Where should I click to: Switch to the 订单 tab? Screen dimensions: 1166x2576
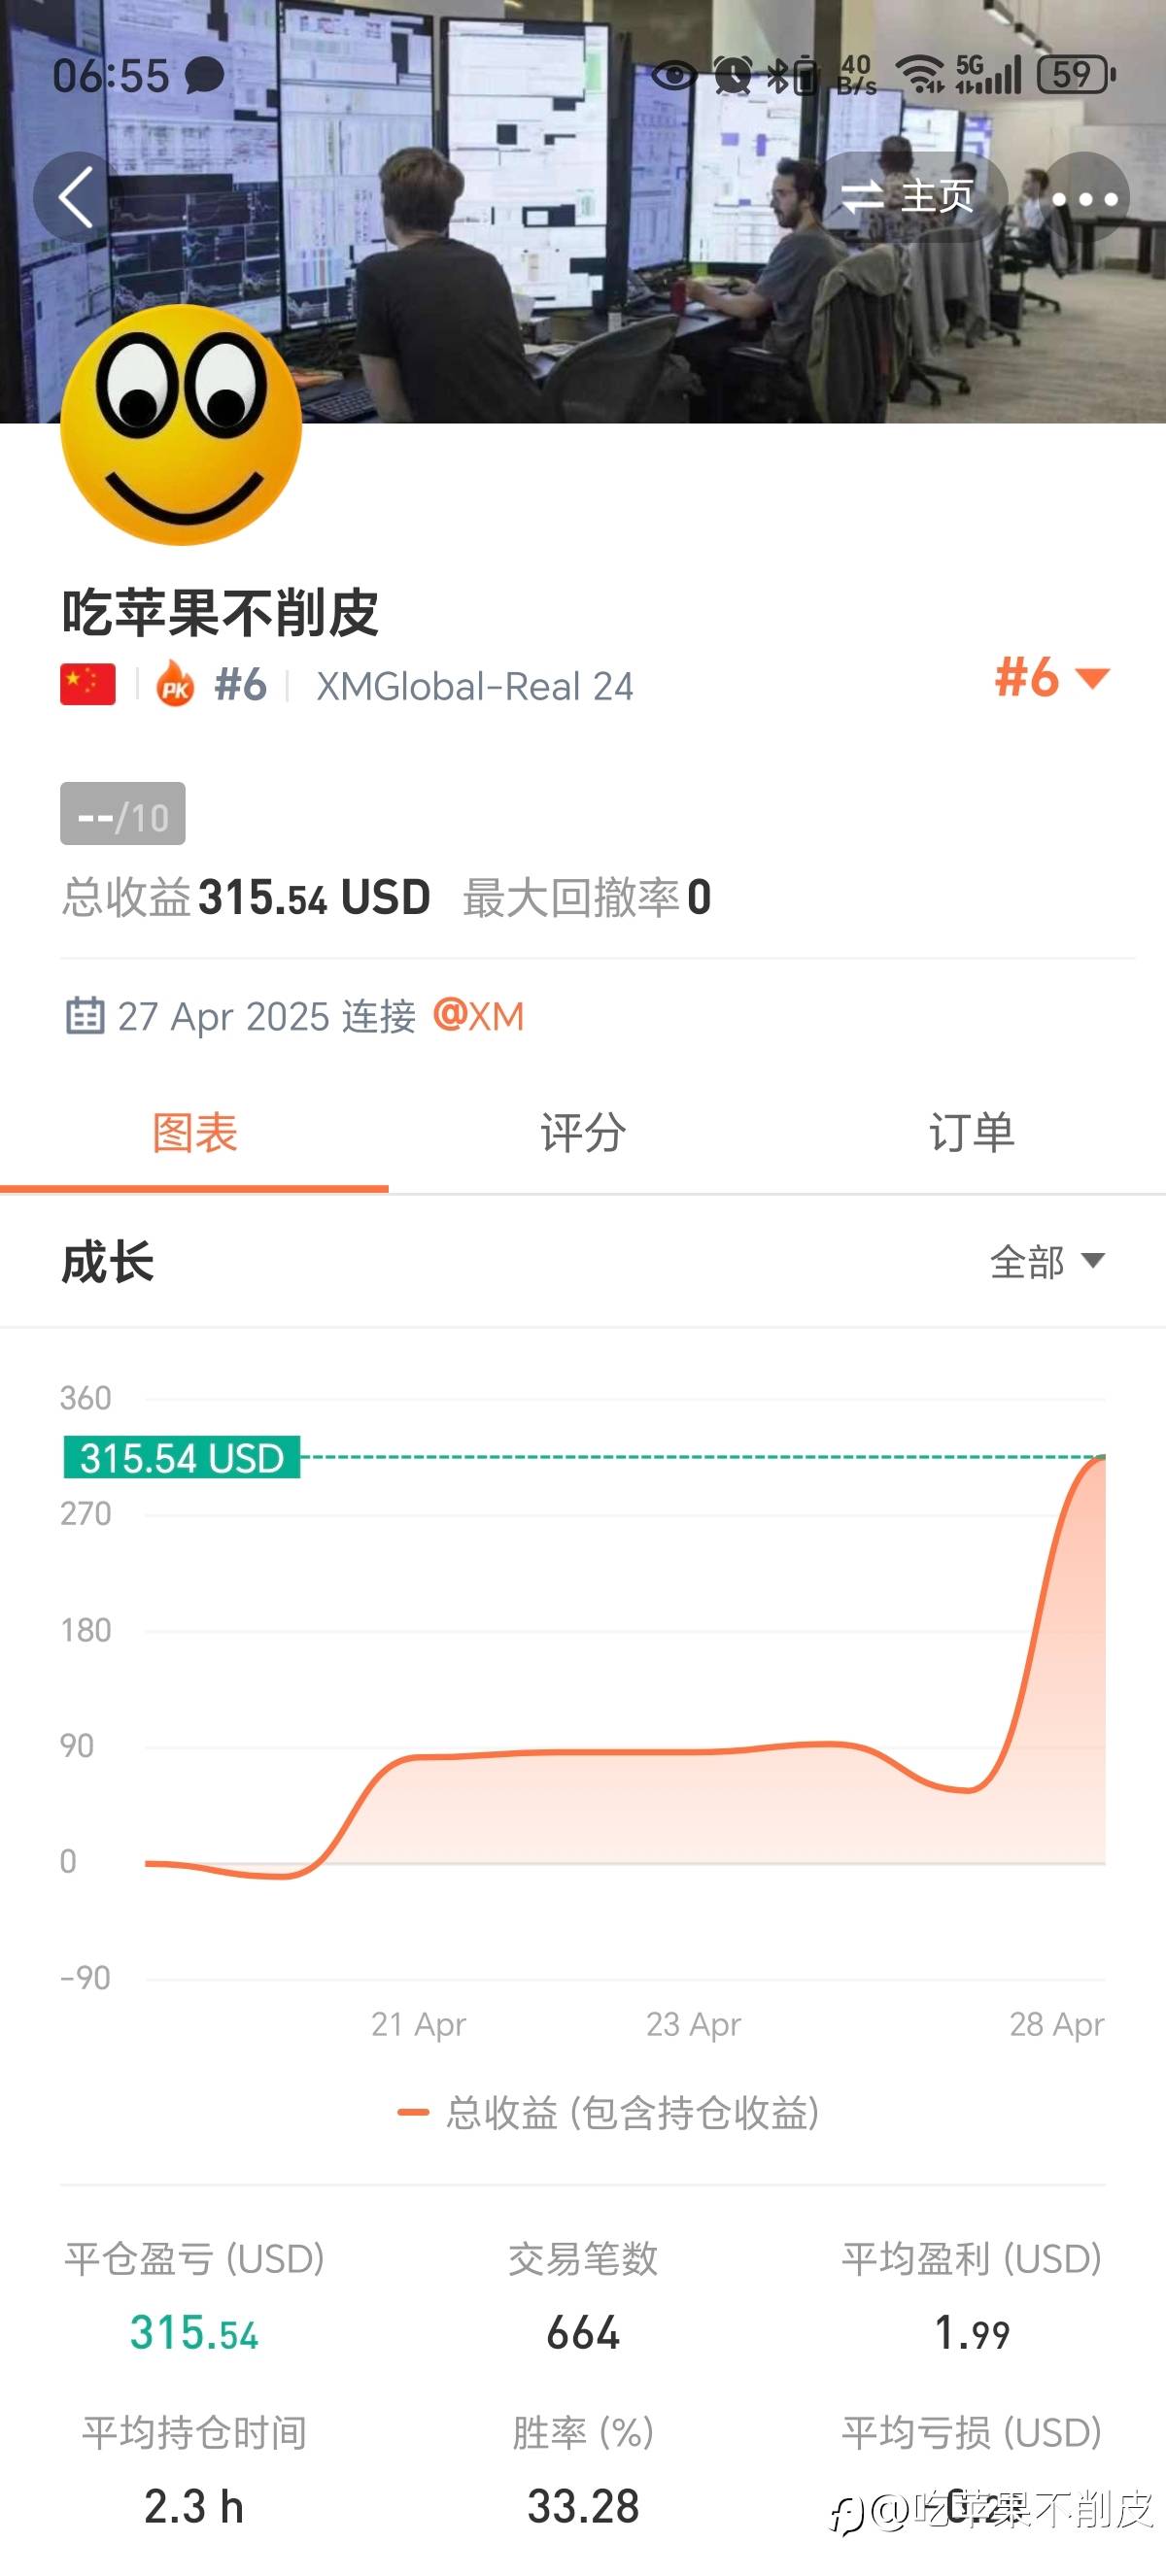click(971, 1134)
